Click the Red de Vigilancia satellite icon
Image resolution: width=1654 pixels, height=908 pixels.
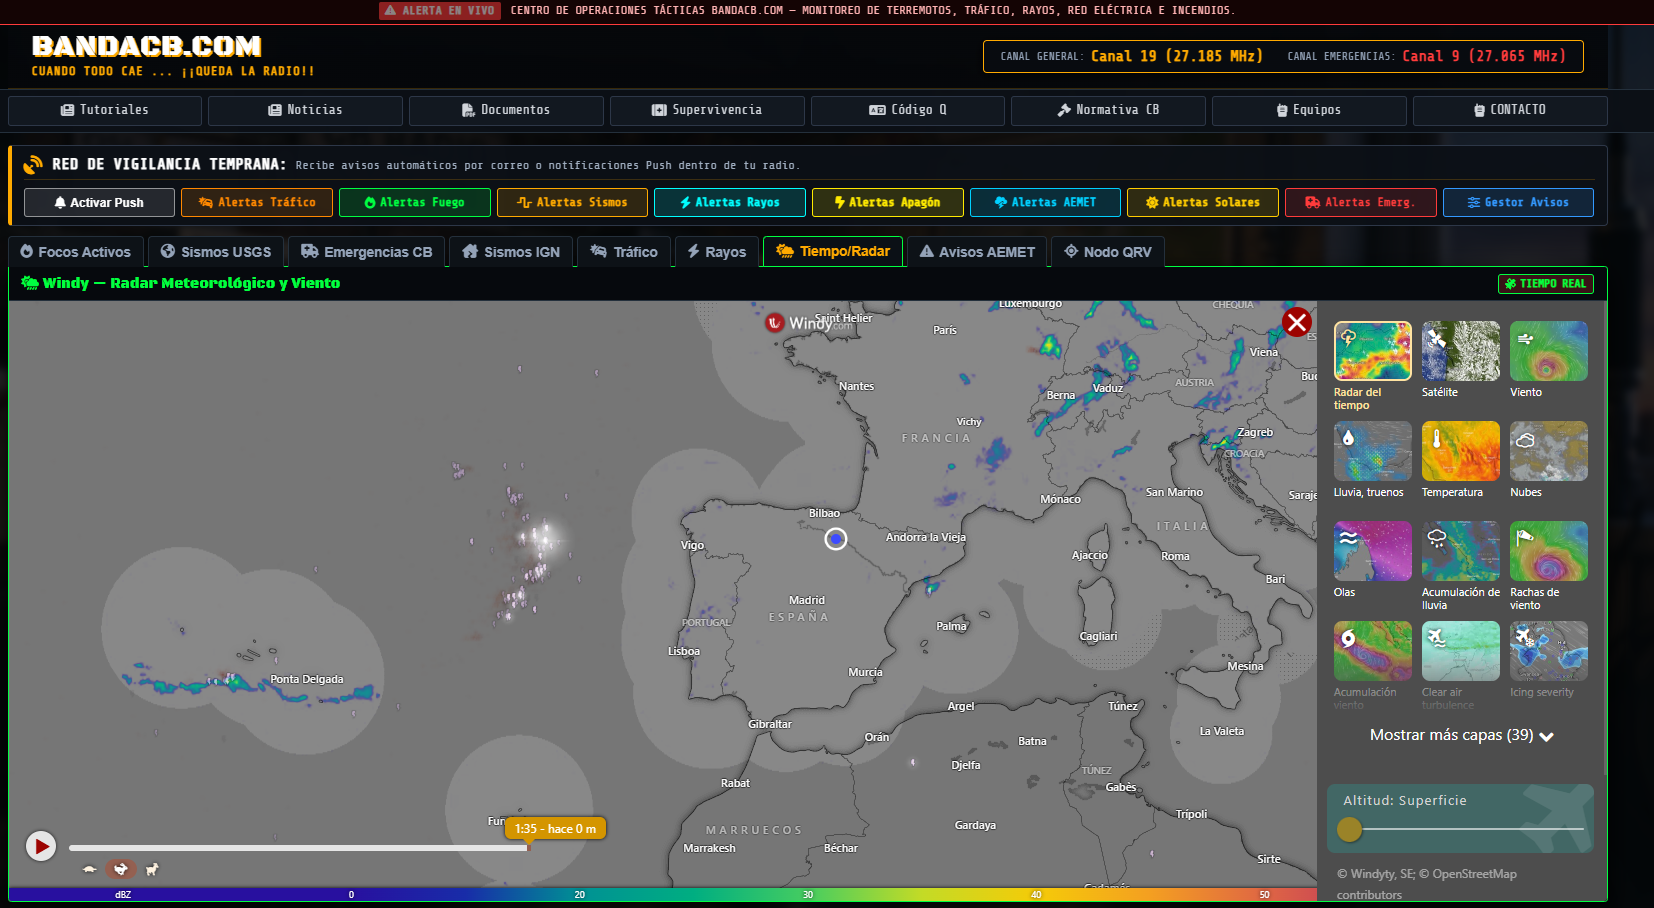click(33, 164)
